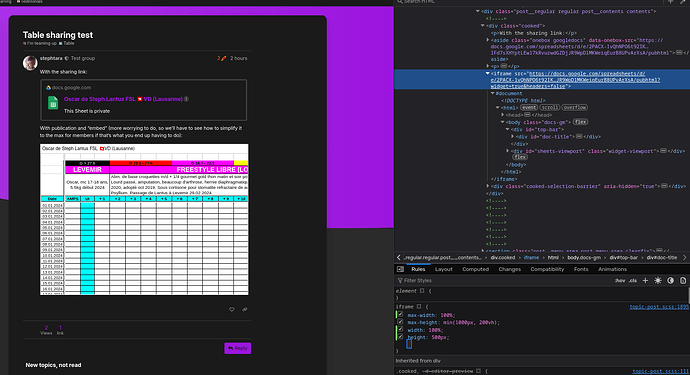690x375 pixels.
Task: Click the scroll badge on html element
Action: point(550,107)
